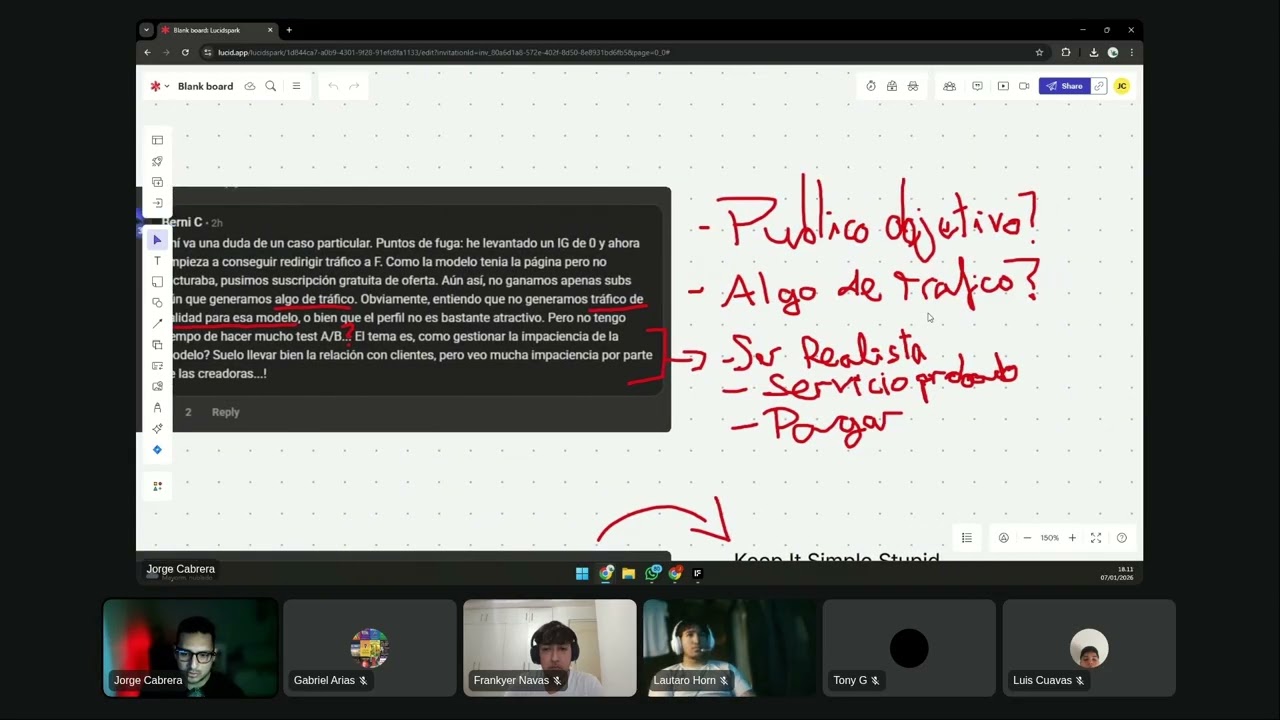
Task: Open the voting tool icon
Action: (x=892, y=86)
